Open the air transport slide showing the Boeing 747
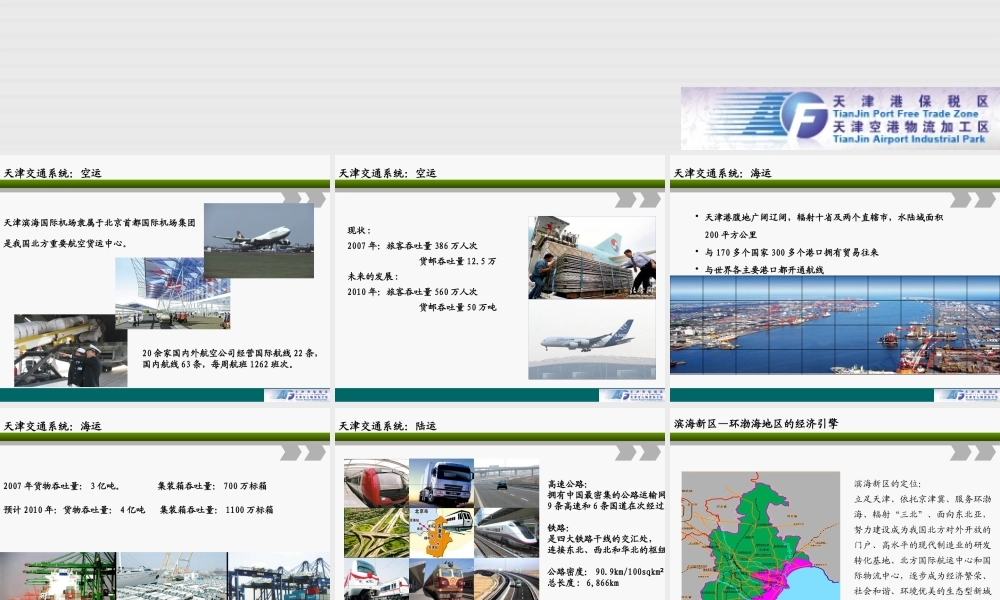The height and width of the screenshot is (600, 1000). tap(165, 279)
